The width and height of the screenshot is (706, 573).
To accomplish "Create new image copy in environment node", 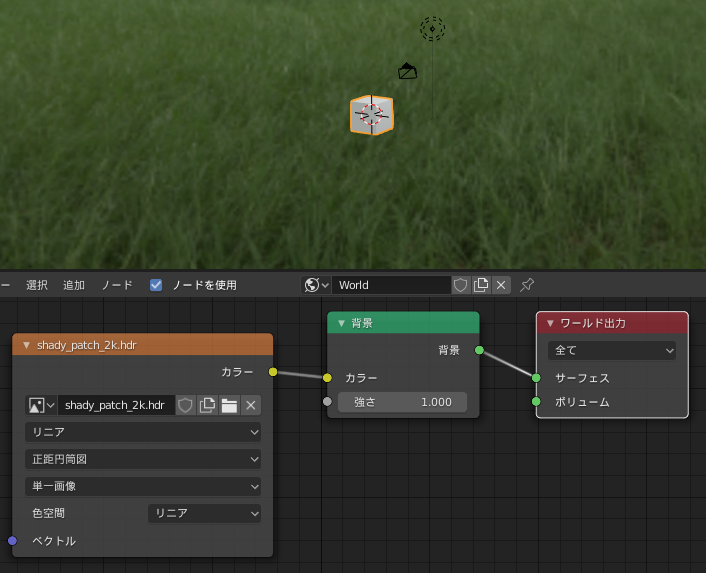I will click(x=207, y=405).
